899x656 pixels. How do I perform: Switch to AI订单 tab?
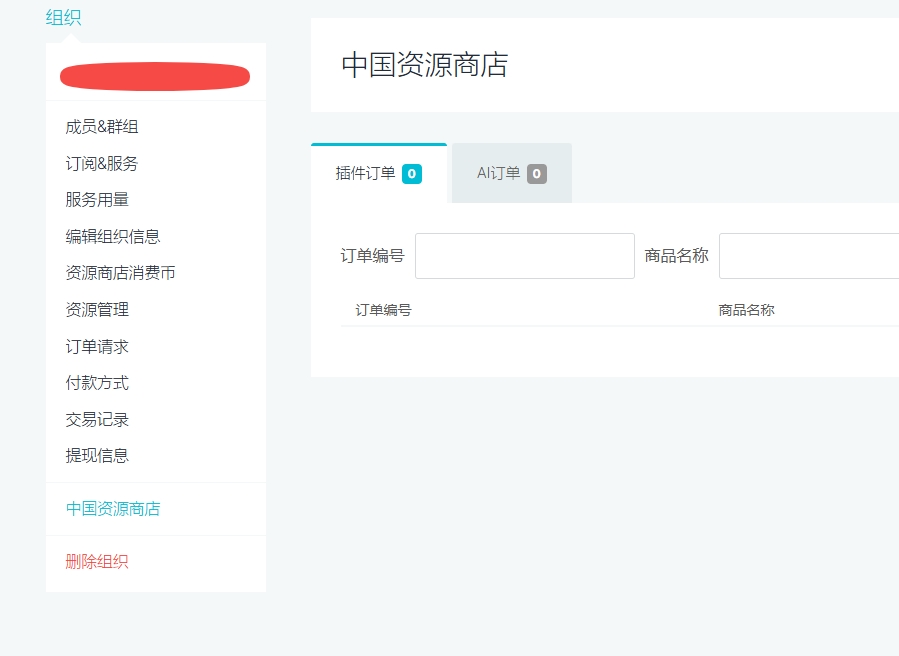click(x=512, y=173)
